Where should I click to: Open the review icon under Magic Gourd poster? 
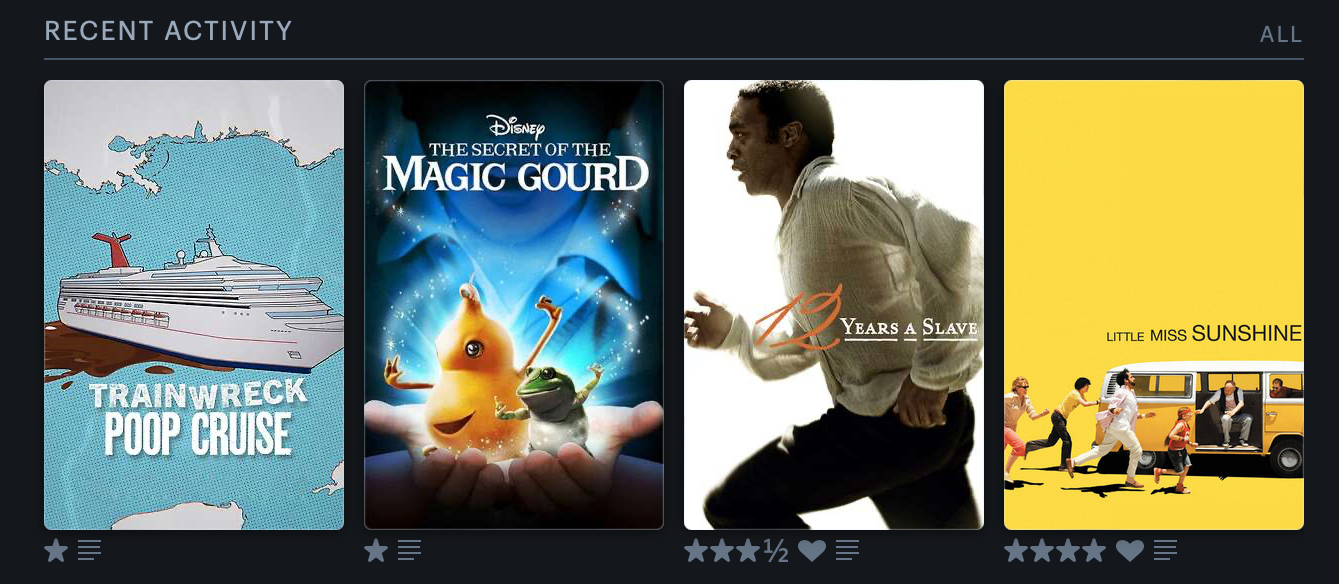click(x=409, y=550)
